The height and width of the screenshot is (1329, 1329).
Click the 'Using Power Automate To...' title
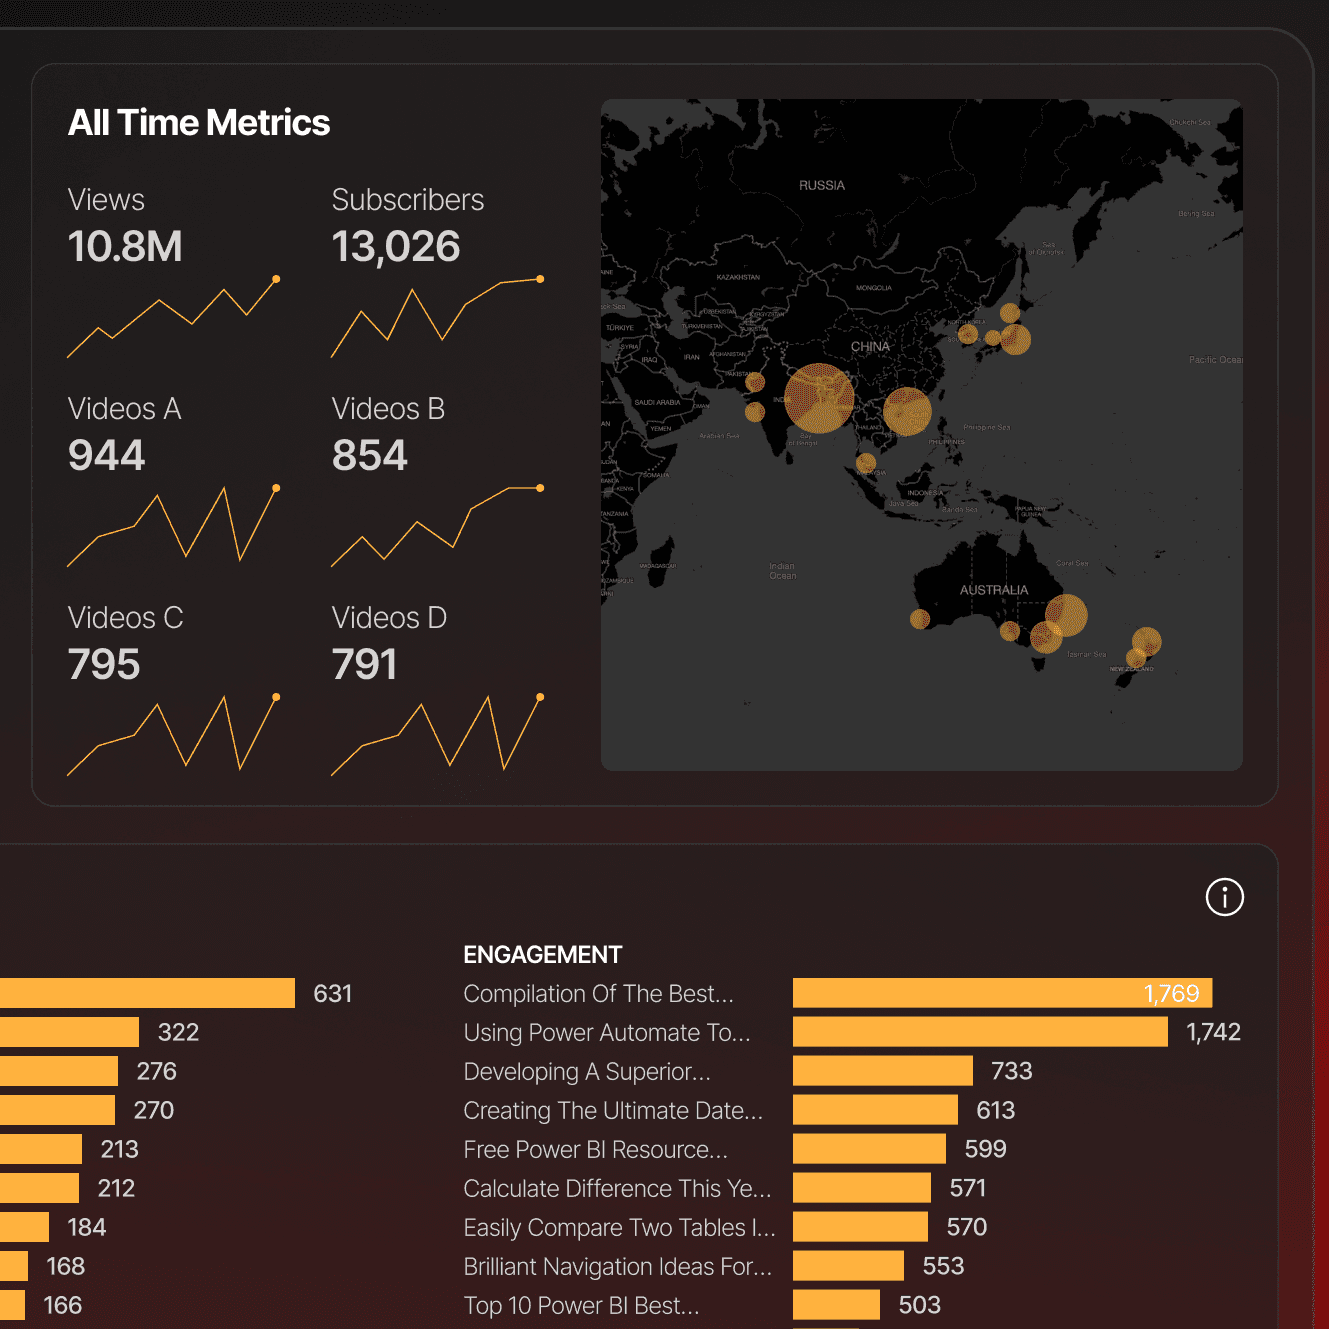(x=606, y=1032)
